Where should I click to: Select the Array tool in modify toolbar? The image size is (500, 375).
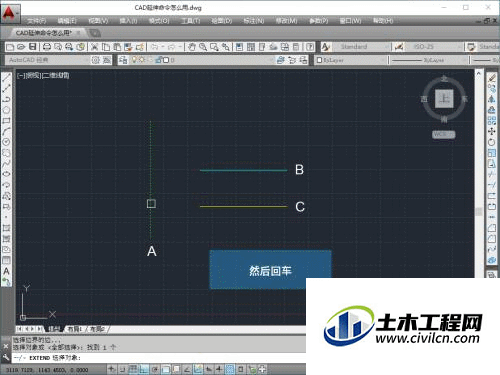pyautogui.click(x=492, y=121)
